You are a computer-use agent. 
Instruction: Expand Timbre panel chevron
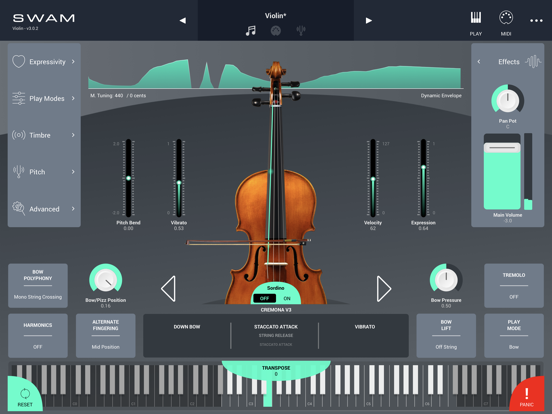point(73,135)
